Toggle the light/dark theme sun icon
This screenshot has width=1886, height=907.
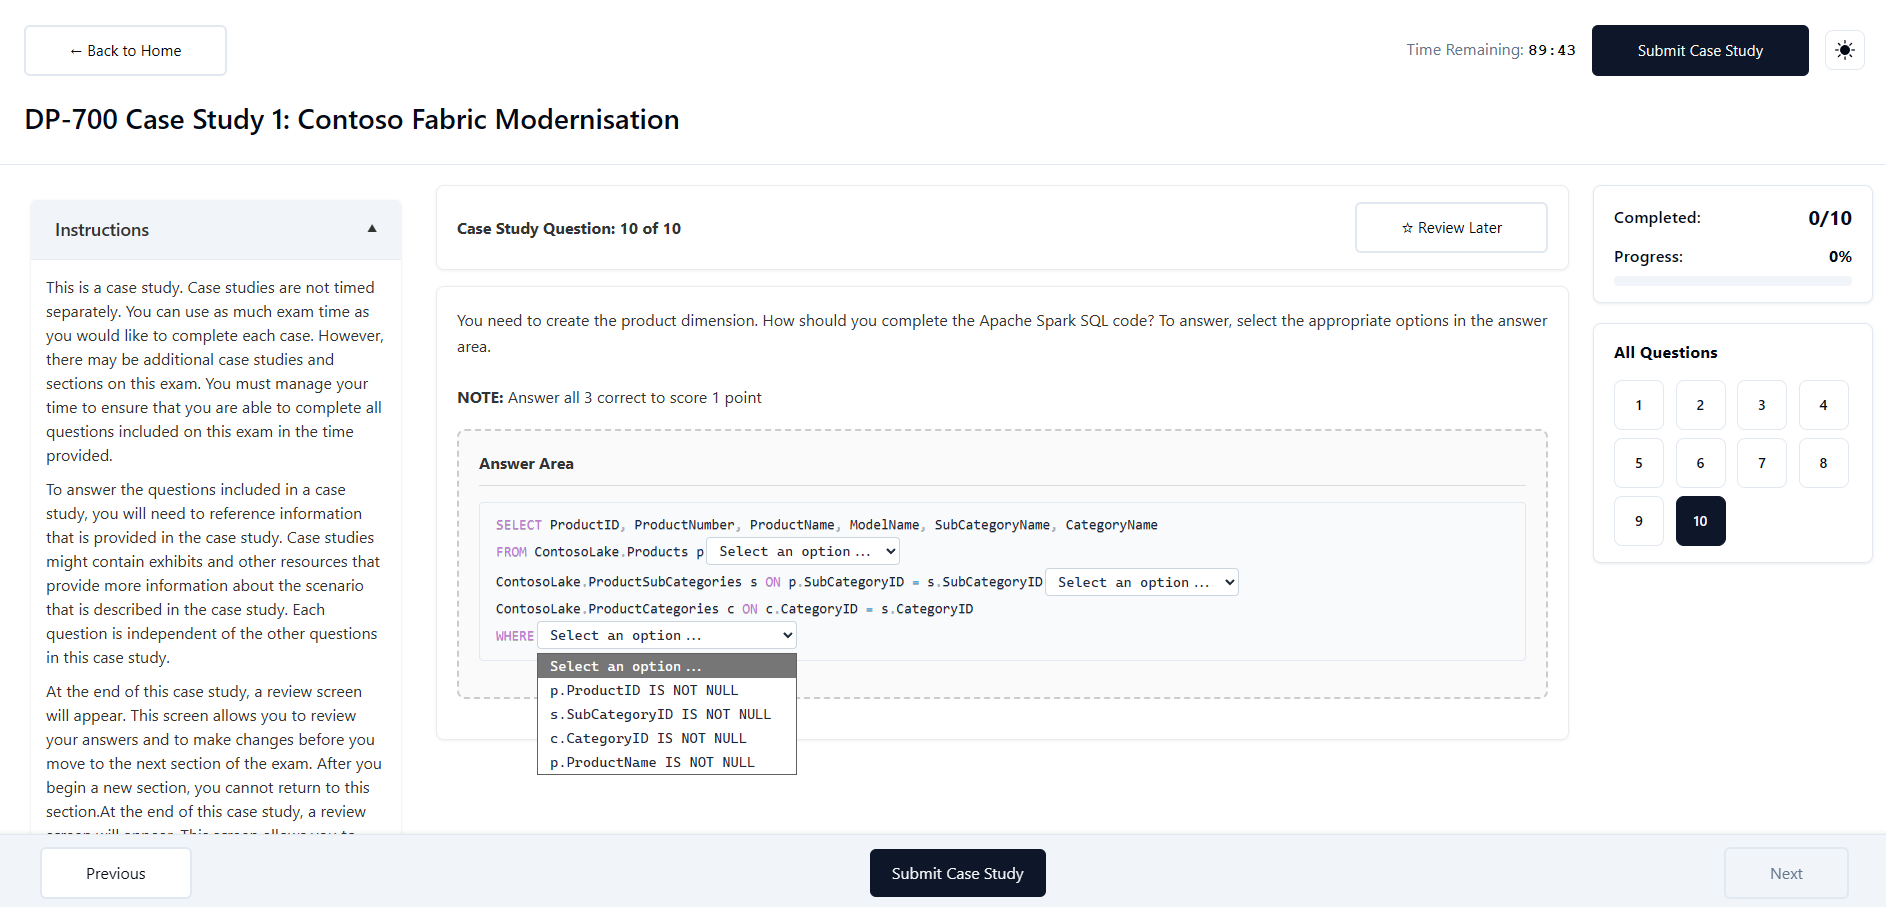pos(1844,50)
